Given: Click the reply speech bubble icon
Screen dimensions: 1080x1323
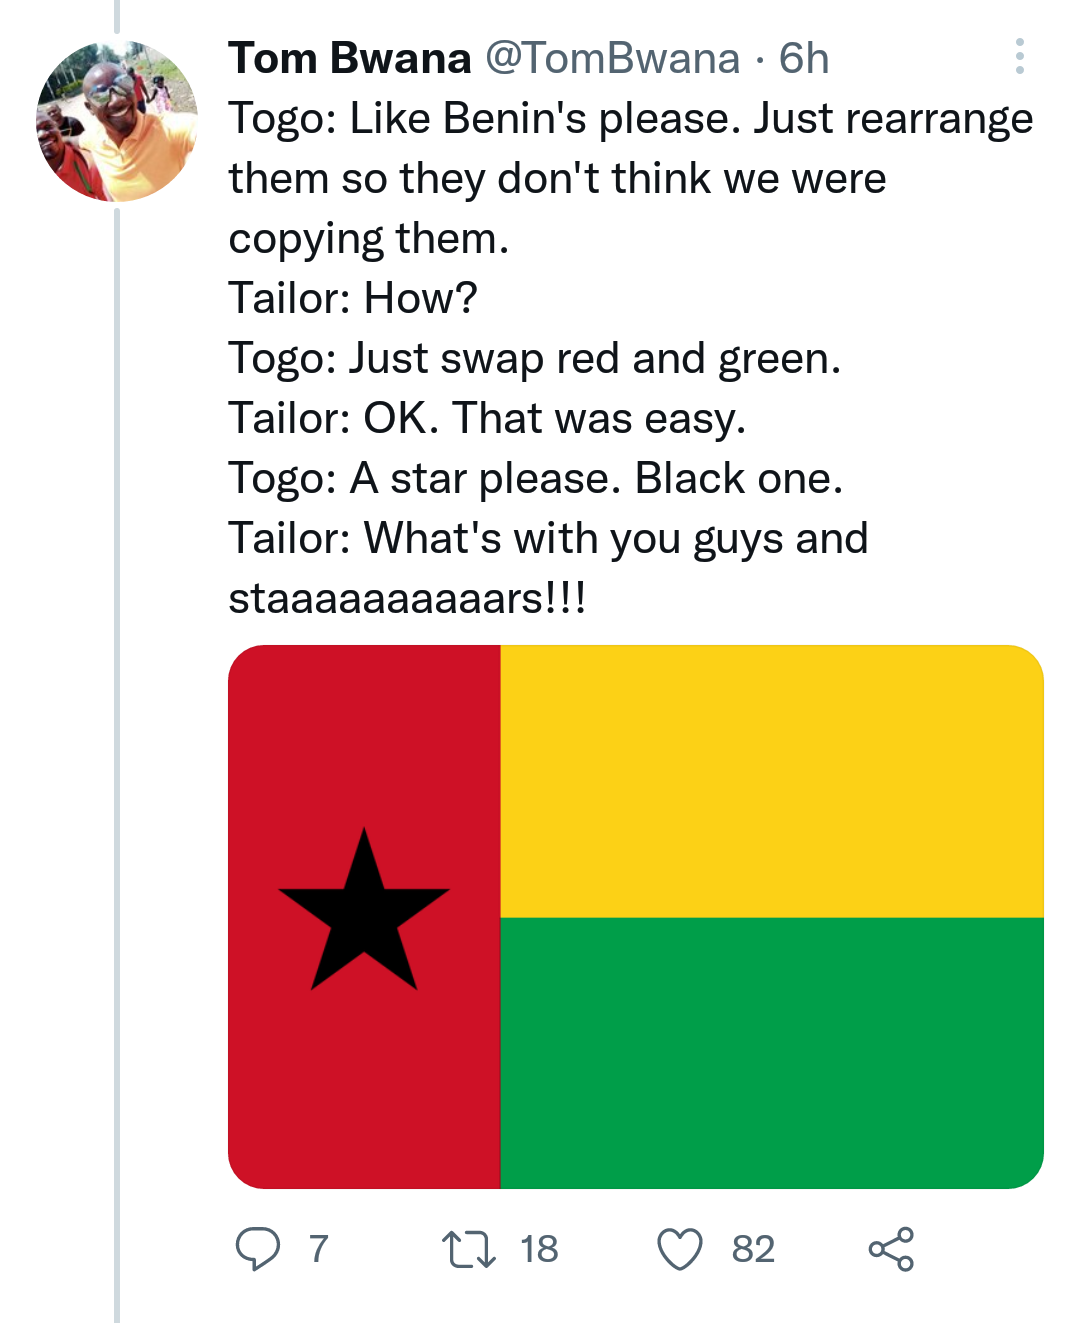Looking at the screenshot, I should 257,1249.
